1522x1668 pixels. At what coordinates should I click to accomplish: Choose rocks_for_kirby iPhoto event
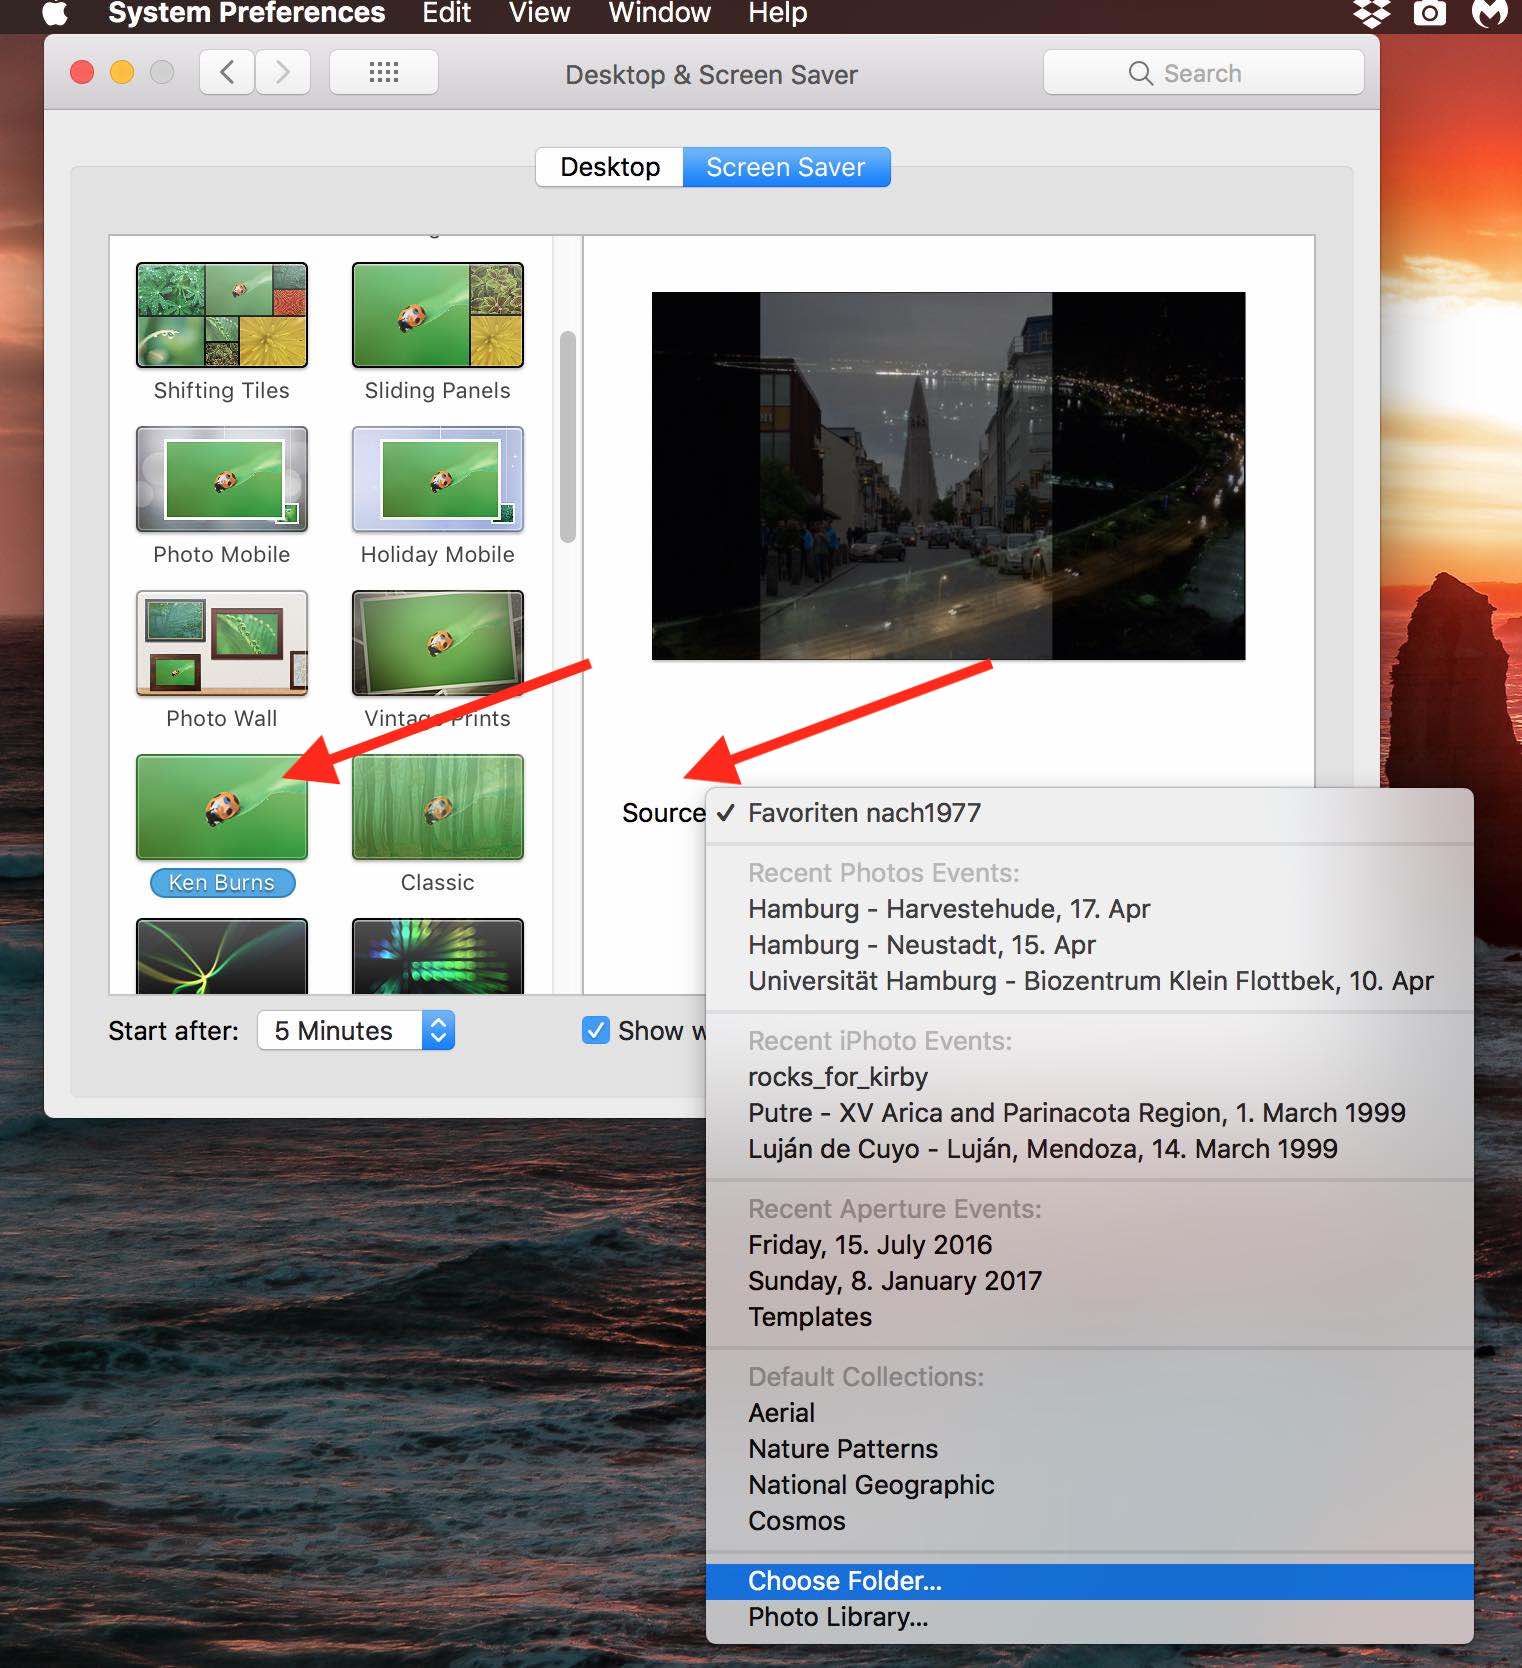1089,1077
